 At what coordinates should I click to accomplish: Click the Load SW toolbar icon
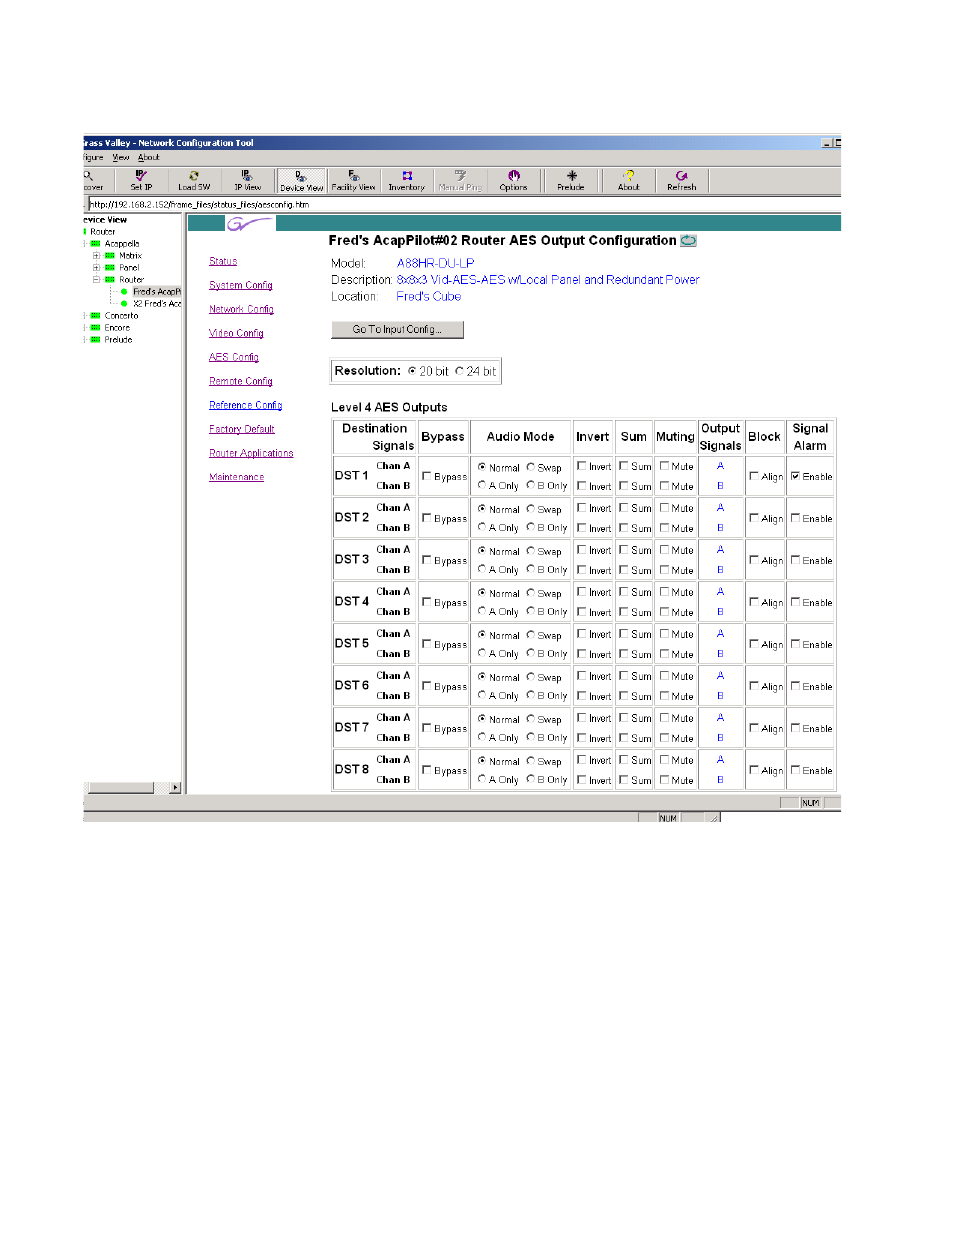click(x=194, y=180)
